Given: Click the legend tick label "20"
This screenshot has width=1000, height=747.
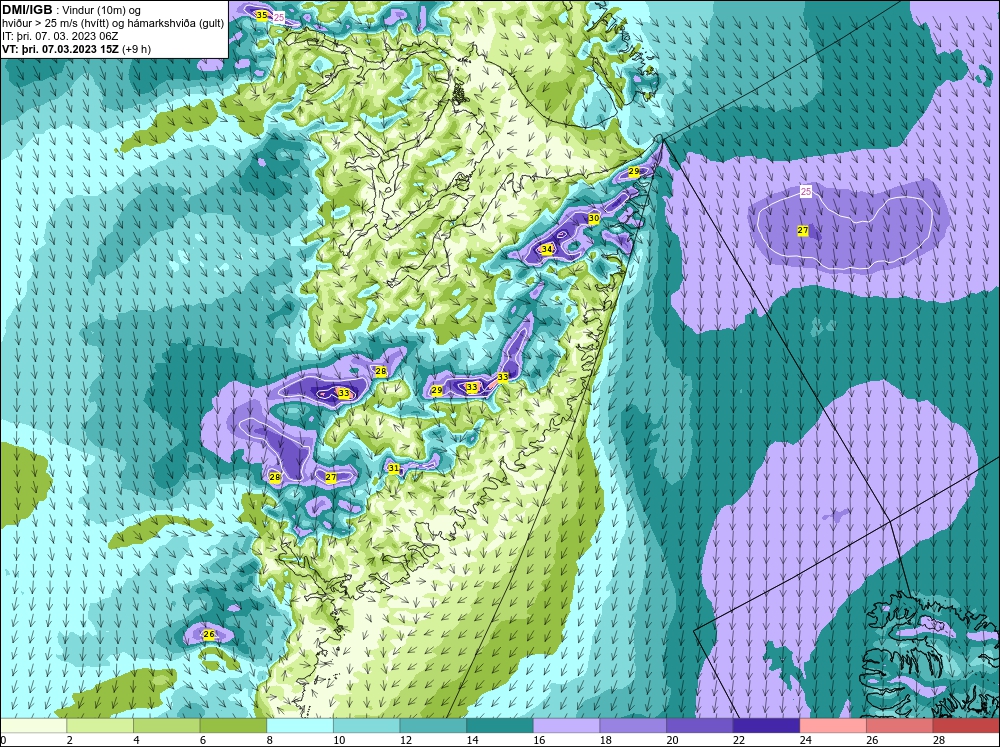Looking at the screenshot, I should pyautogui.click(x=672, y=740).
